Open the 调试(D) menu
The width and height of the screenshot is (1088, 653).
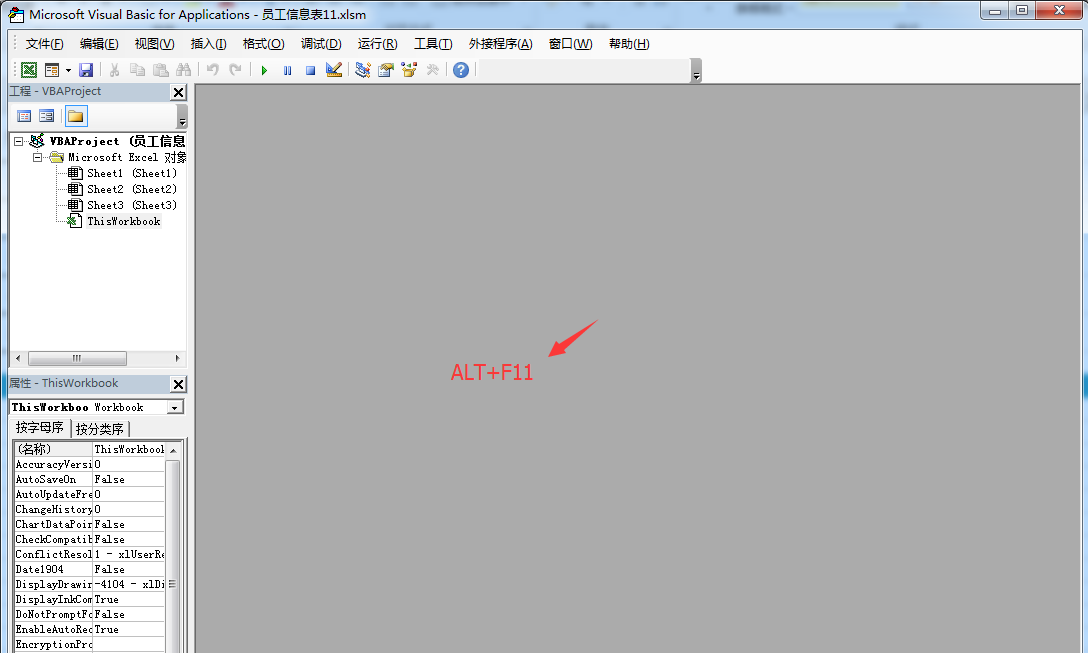[321, 44]
